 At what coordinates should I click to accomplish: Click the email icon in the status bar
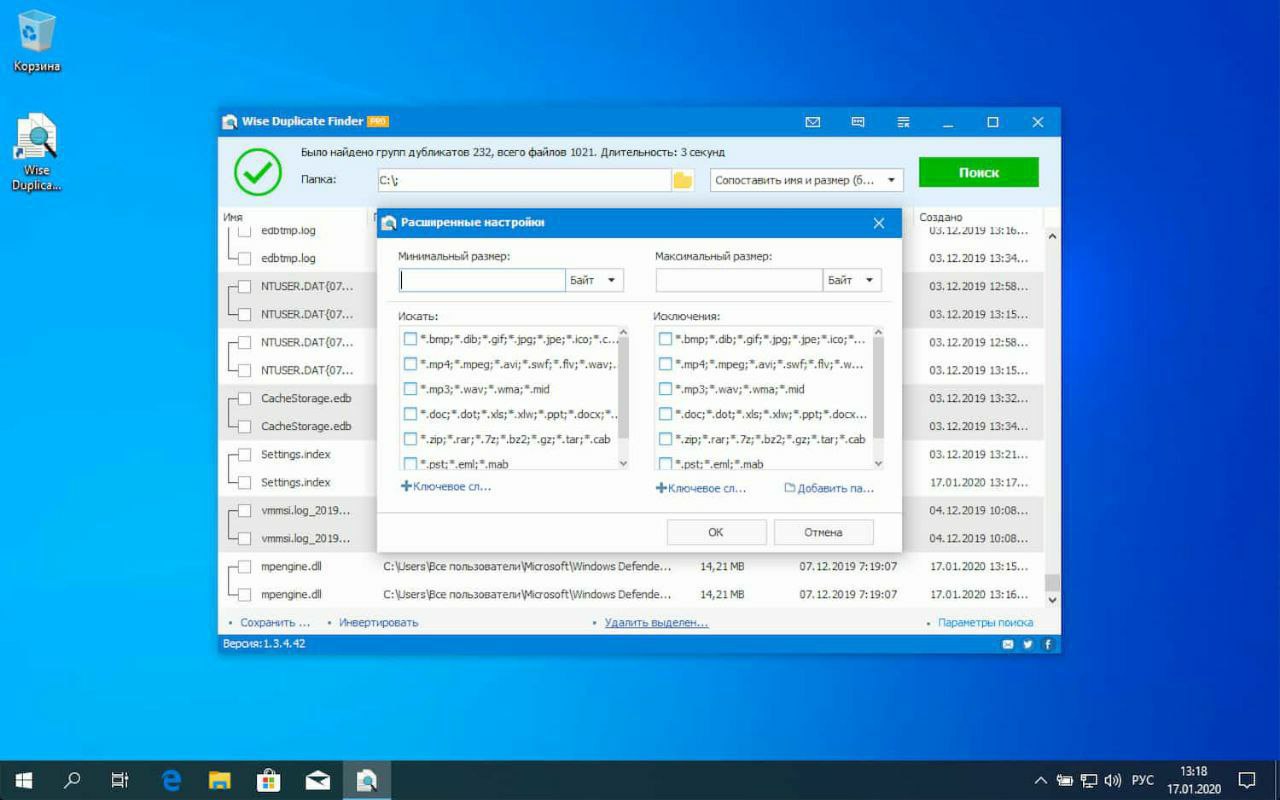click(1008, 644)
